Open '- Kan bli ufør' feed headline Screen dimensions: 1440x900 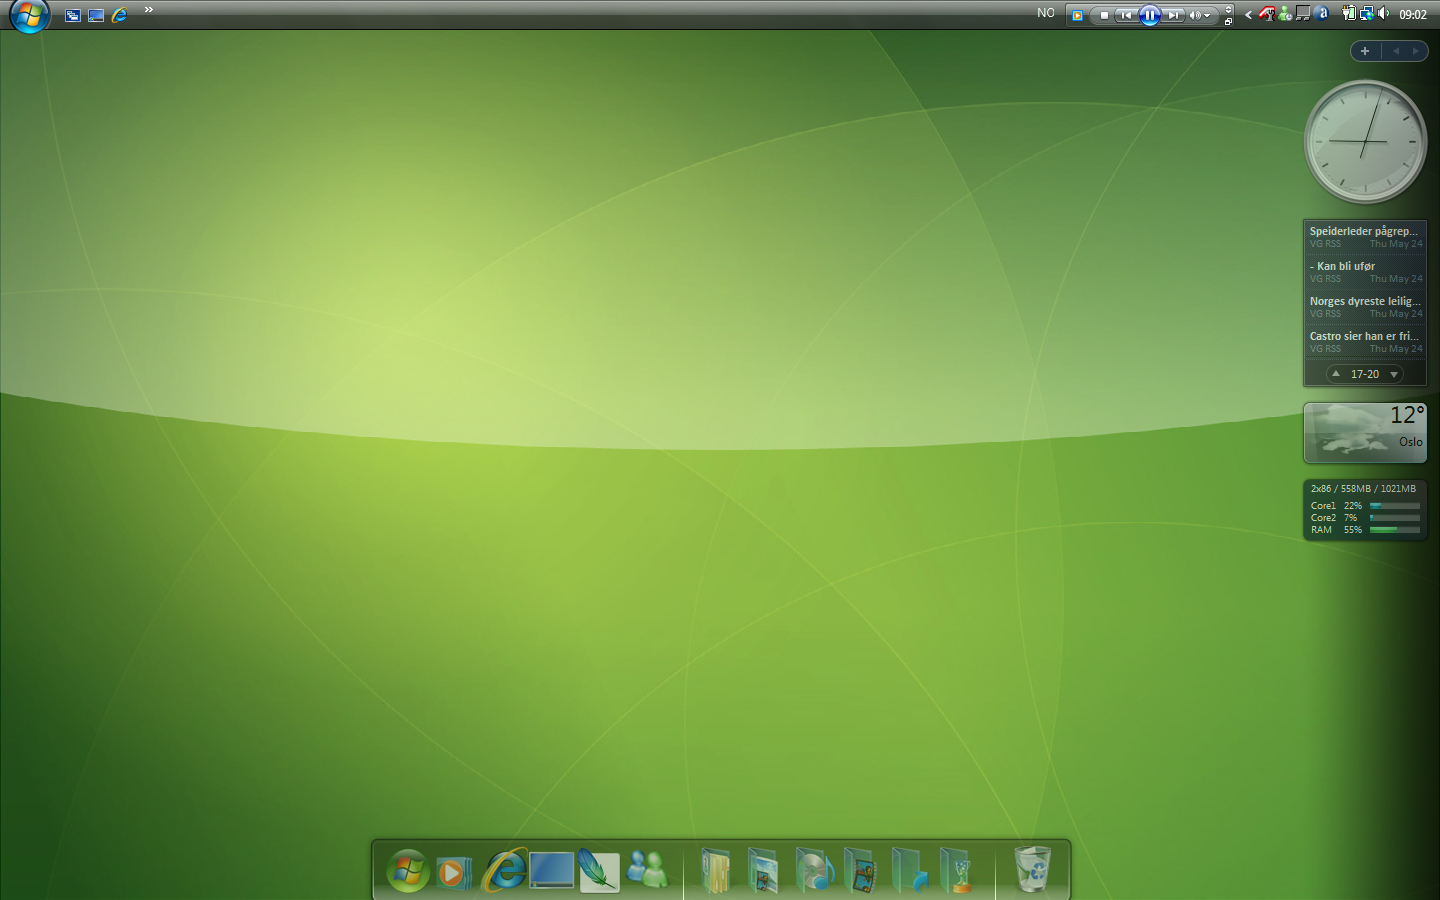(1343, 266)
